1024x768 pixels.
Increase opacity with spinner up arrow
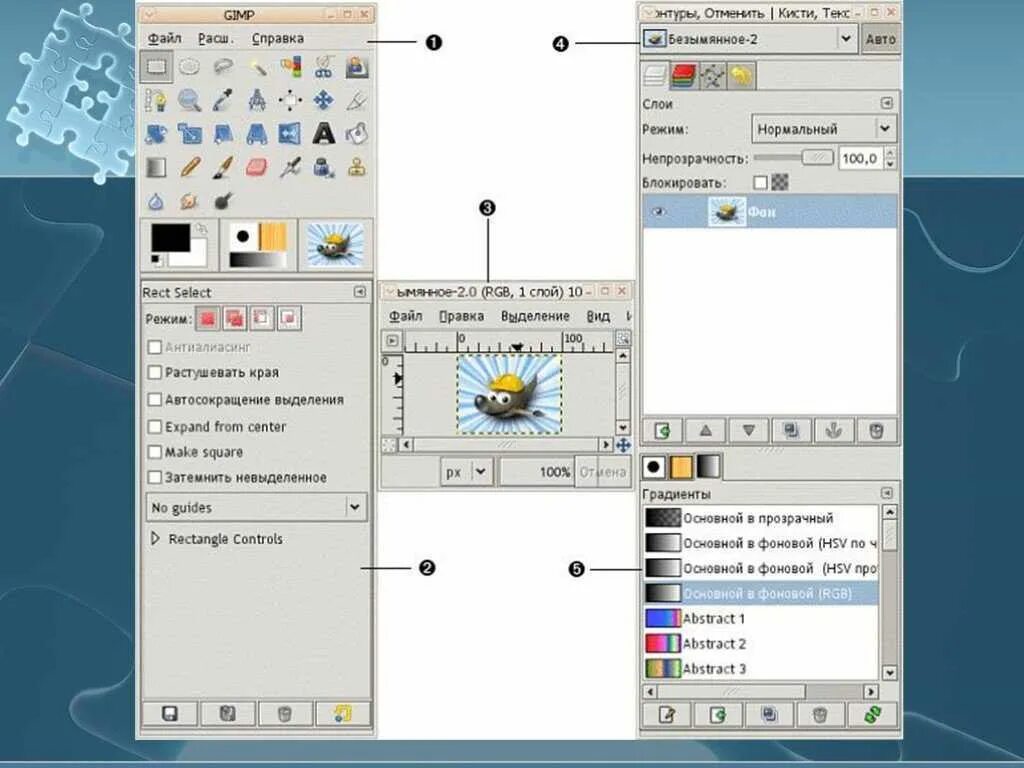(x=891, y=153)
